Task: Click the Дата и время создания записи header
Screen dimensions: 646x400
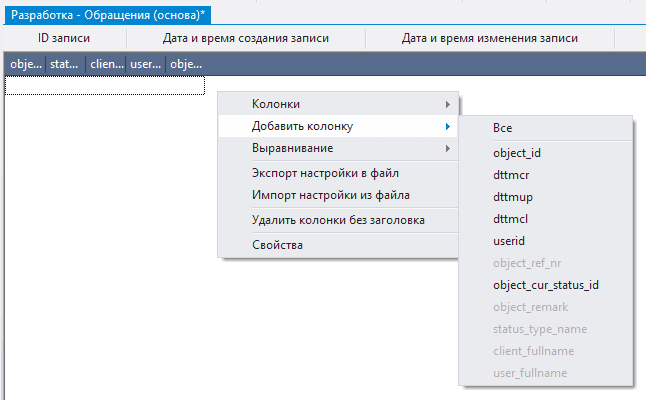Action: pos(245,38)
